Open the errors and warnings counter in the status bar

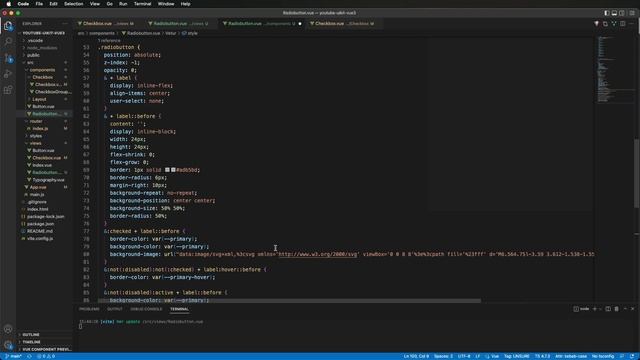click(x=46, y=356)
